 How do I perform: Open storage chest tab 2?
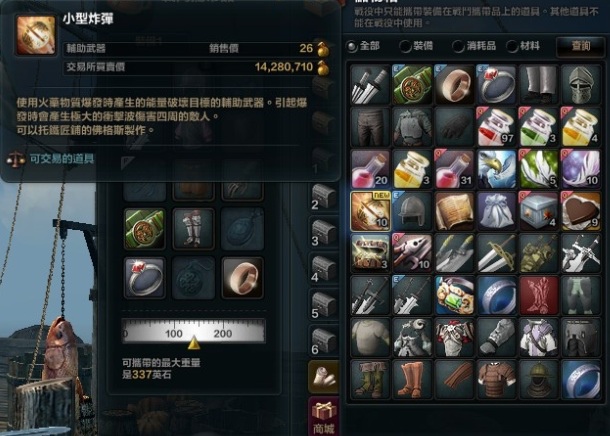(x=324, y=197)
